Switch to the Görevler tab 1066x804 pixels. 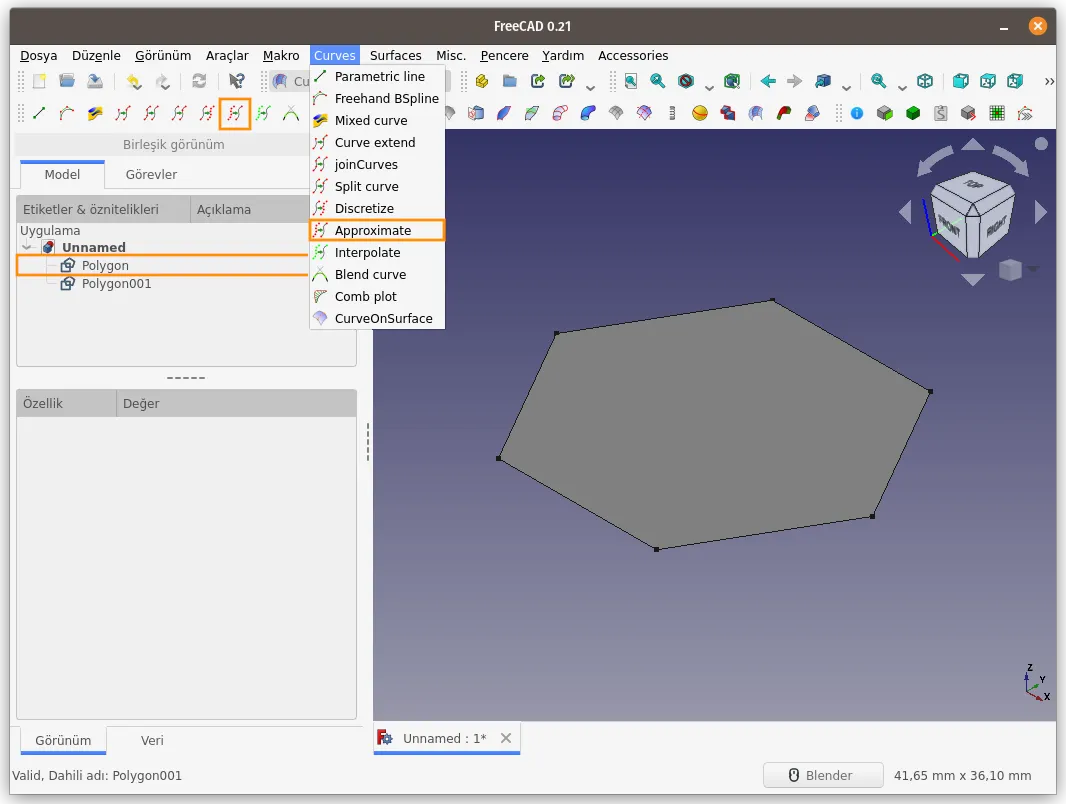(151, 175)
